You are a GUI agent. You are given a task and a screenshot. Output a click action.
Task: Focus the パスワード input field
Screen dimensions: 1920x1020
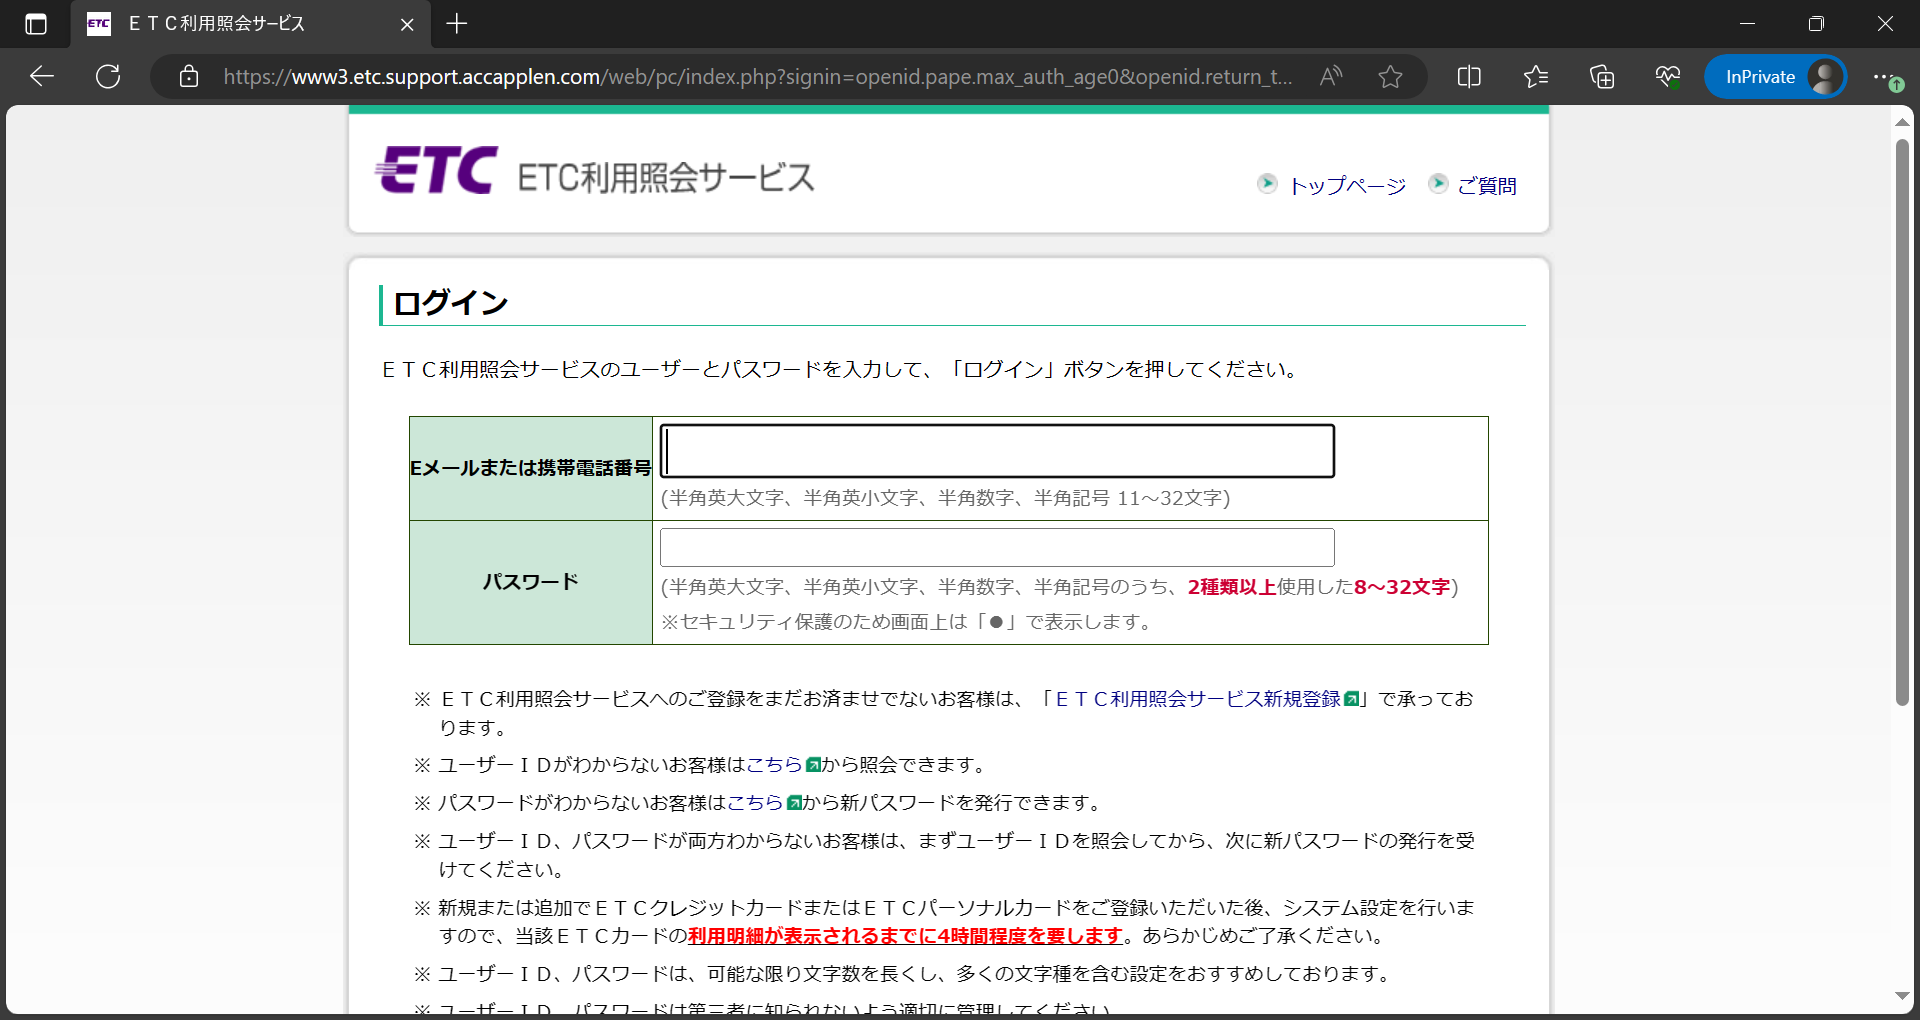click(997, 548)
